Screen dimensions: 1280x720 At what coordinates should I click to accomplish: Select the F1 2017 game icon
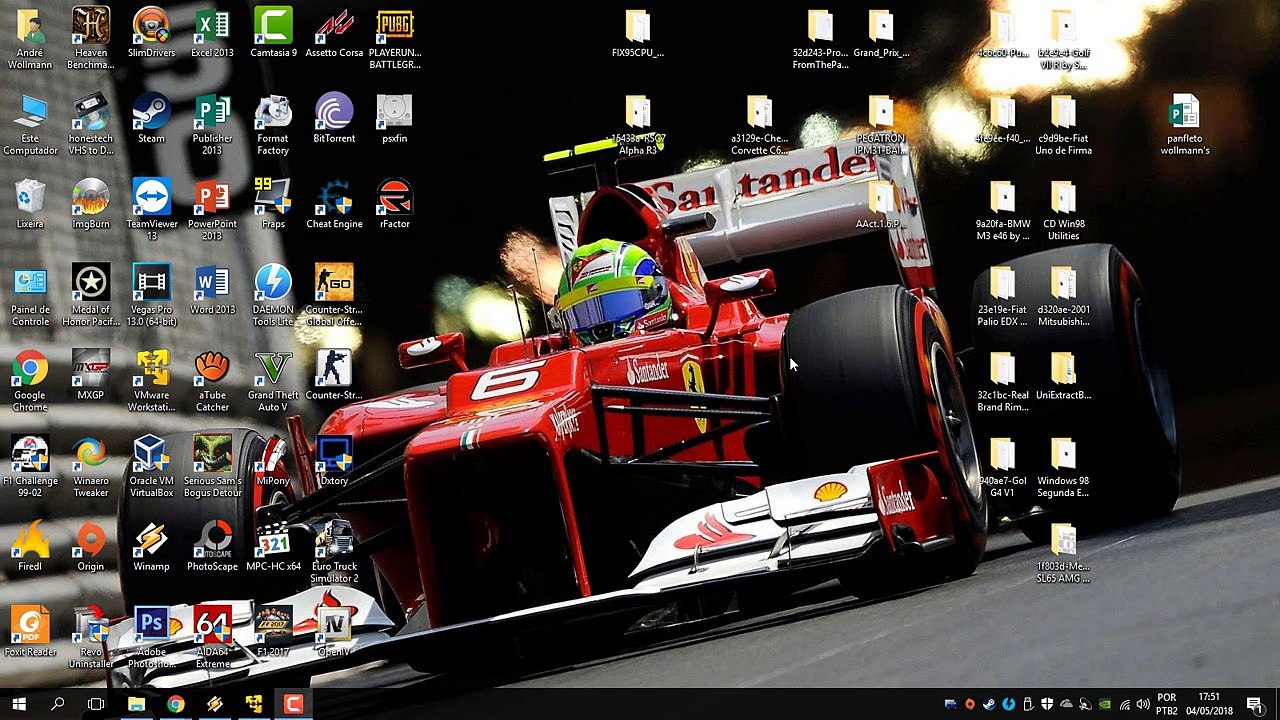pyautogui.click(x=273, y=632)
